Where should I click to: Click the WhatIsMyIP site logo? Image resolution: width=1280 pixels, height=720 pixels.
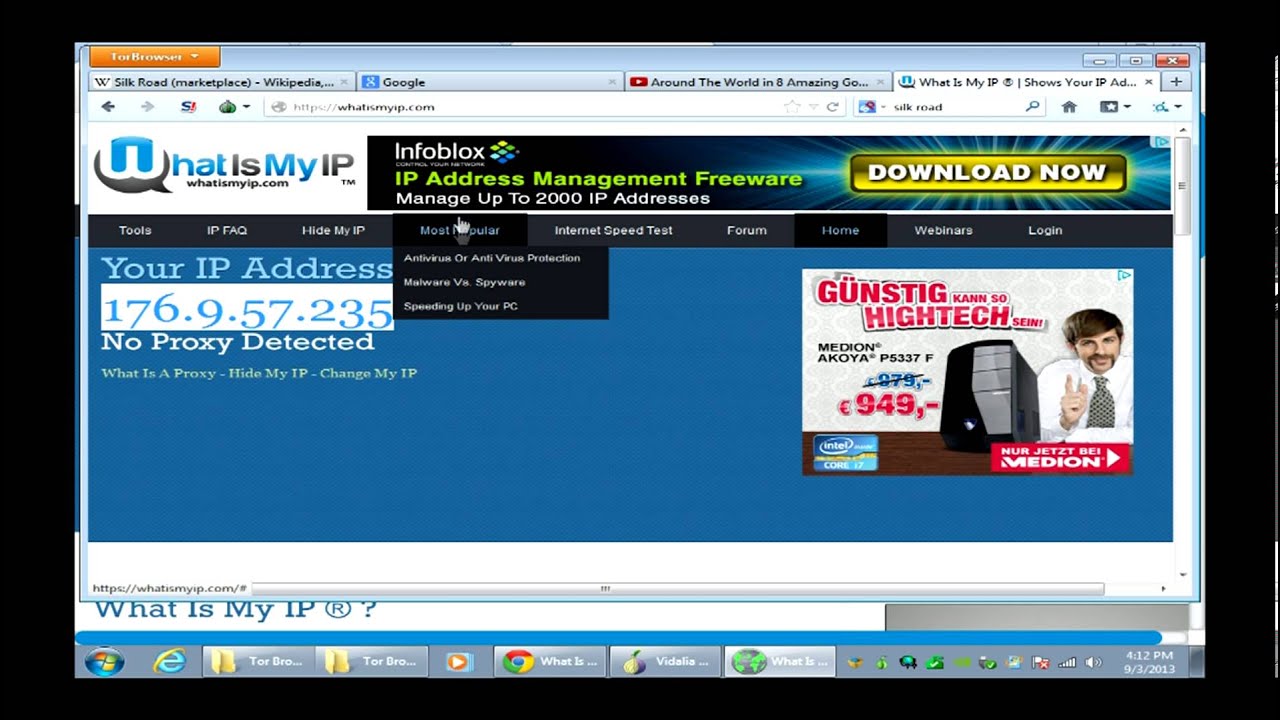[225, 166]
